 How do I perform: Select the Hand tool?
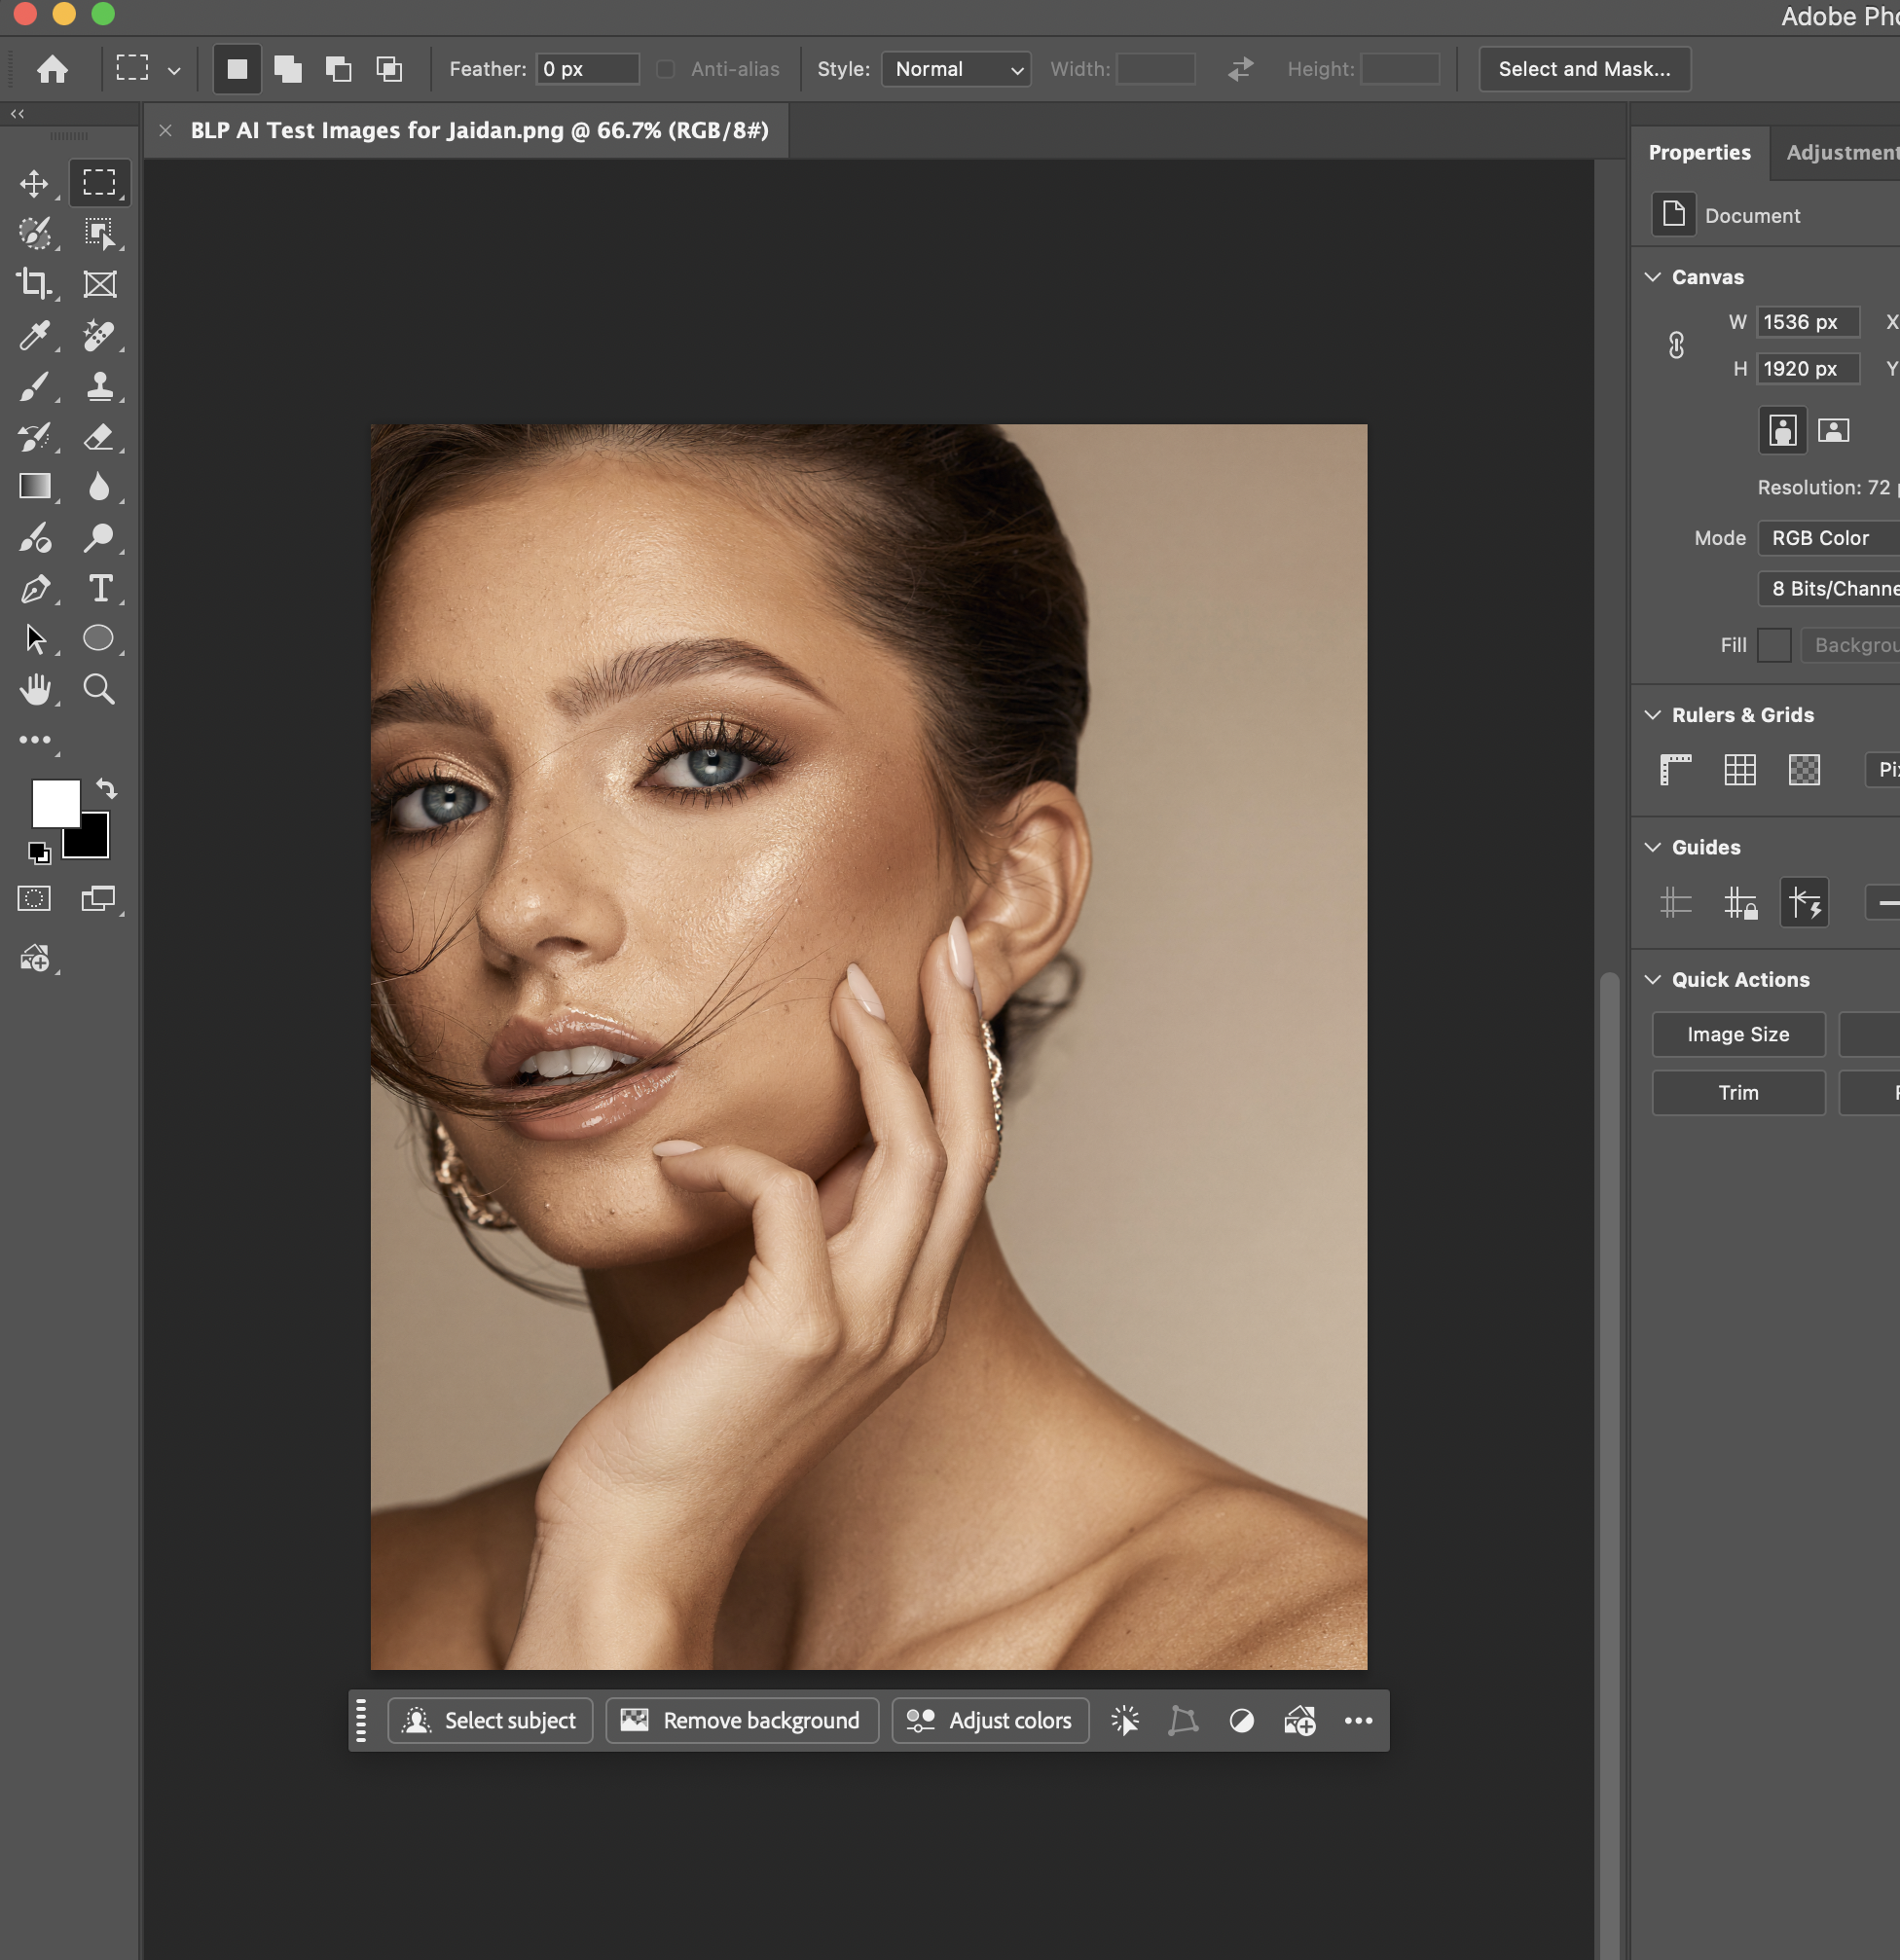(x=34, y=689)
